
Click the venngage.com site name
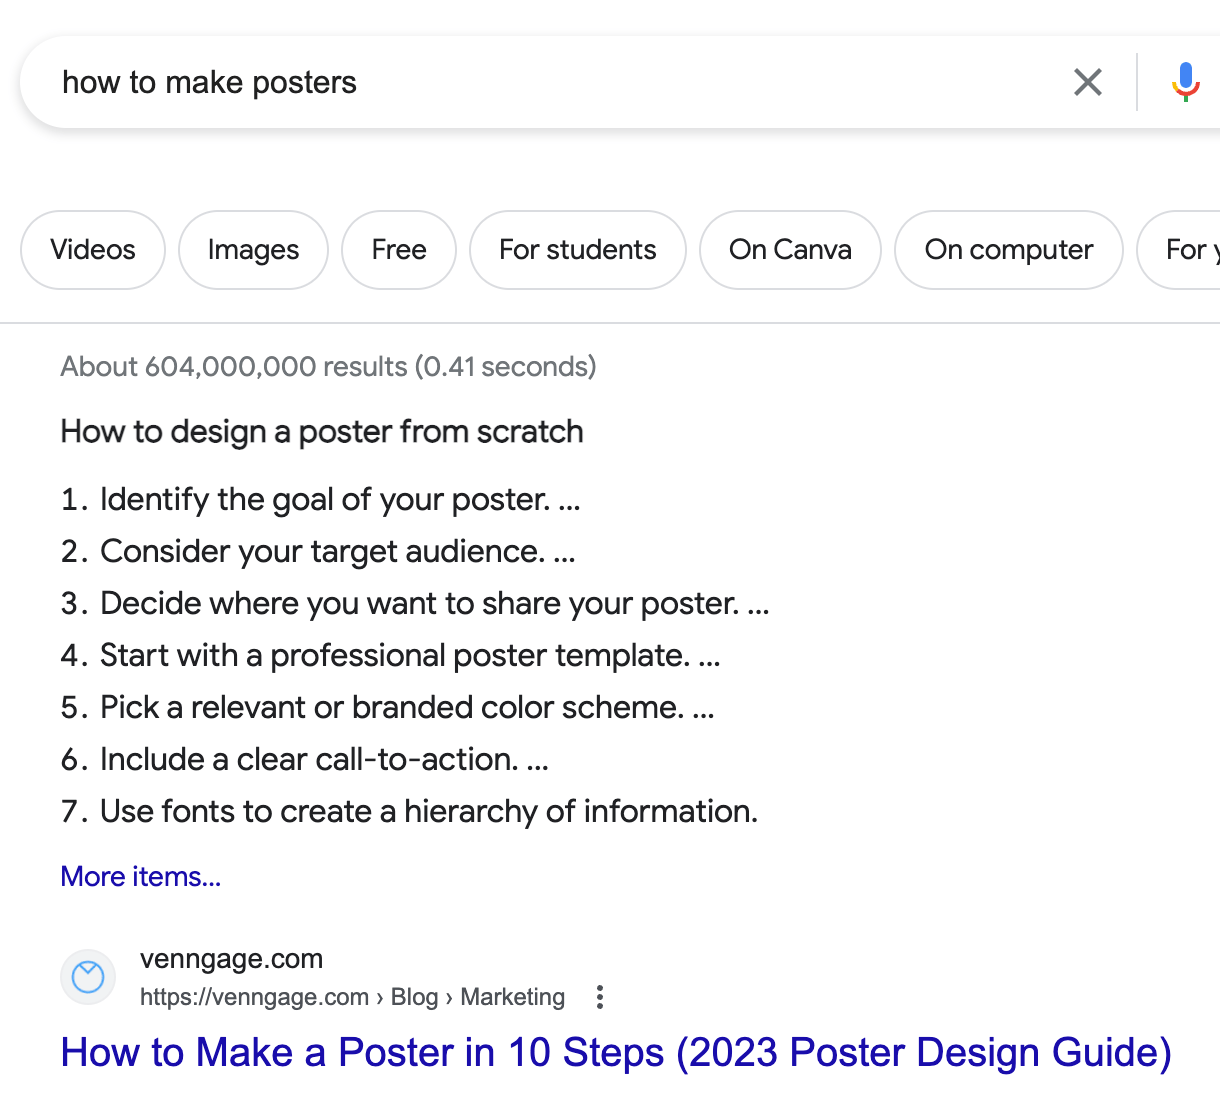(232, 958)
